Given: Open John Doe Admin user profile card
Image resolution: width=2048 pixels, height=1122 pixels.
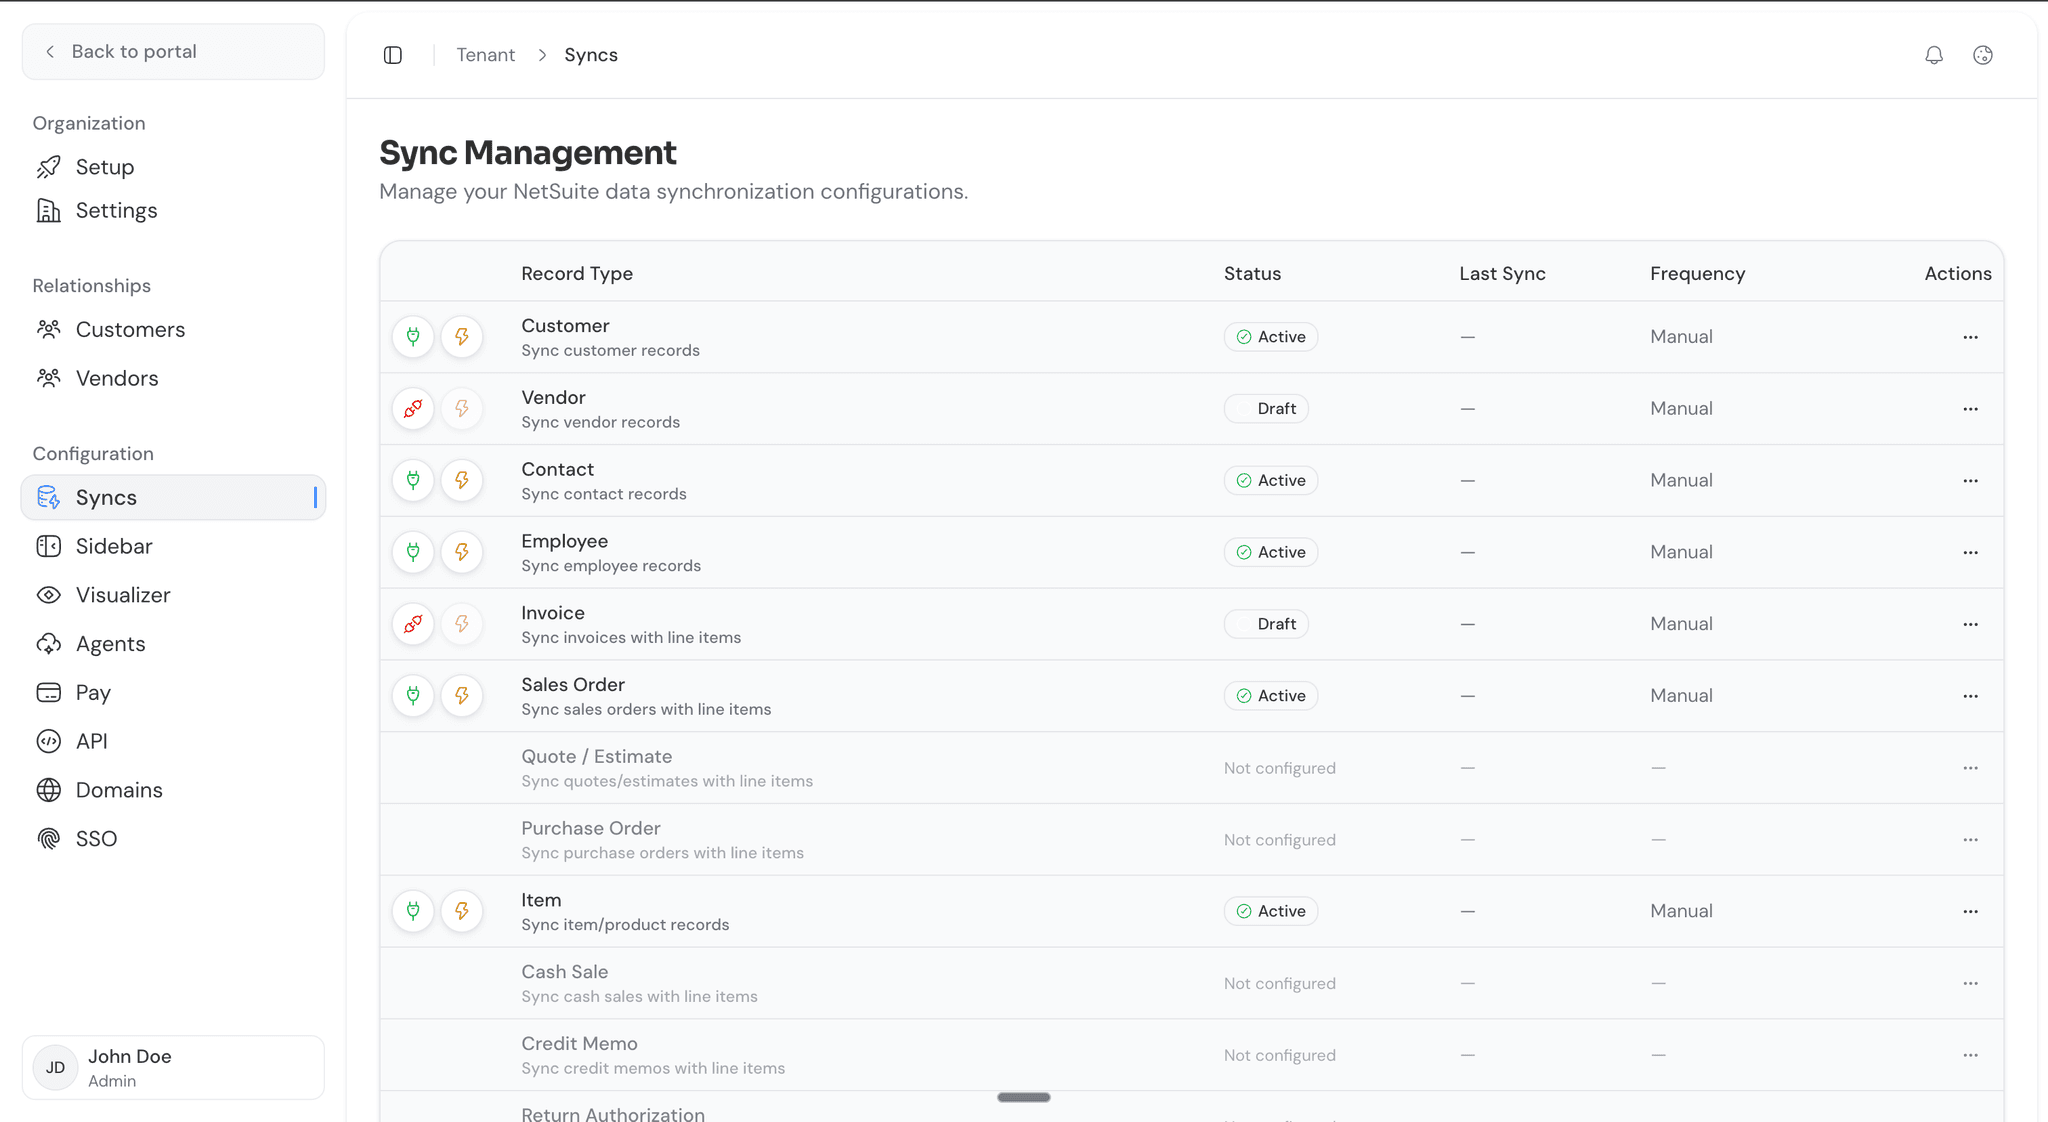Looking at the screenshot, I should pos(173,1067).
